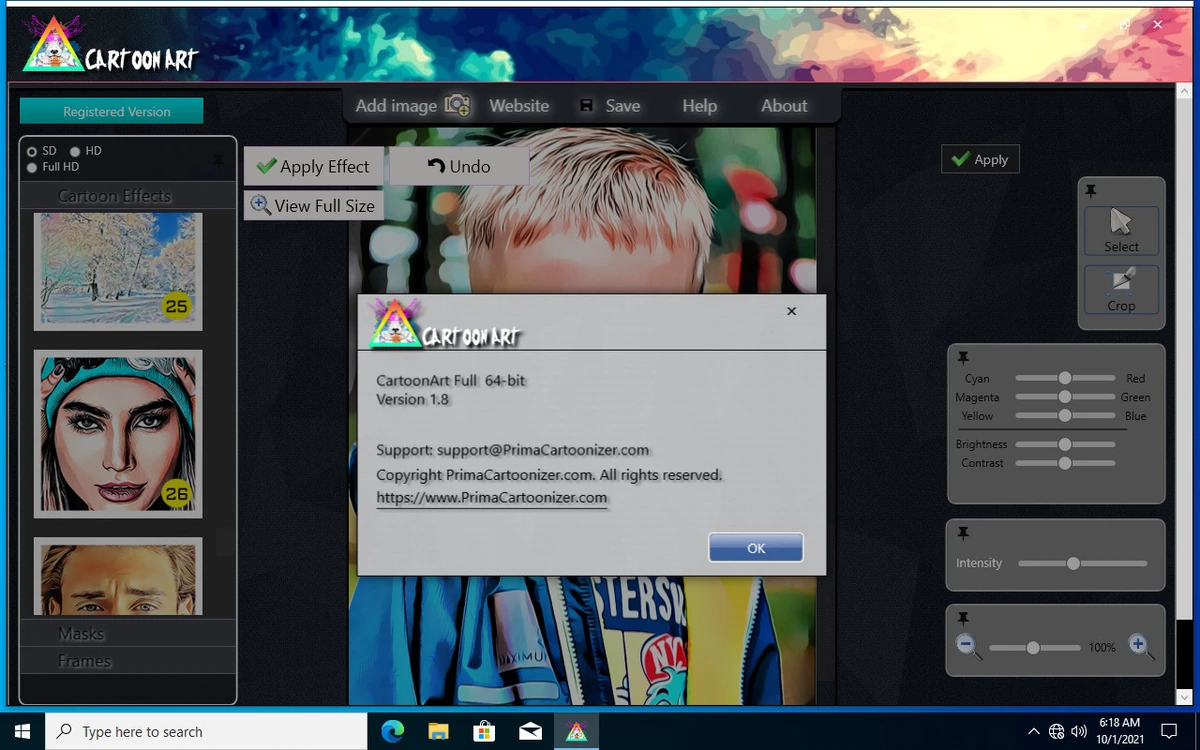Image resolution: width=1200 pixels, height=750 pixels.
Task: Show hidden tray icons chevron
Action: pyautogui.click(x=1034, y=731)
